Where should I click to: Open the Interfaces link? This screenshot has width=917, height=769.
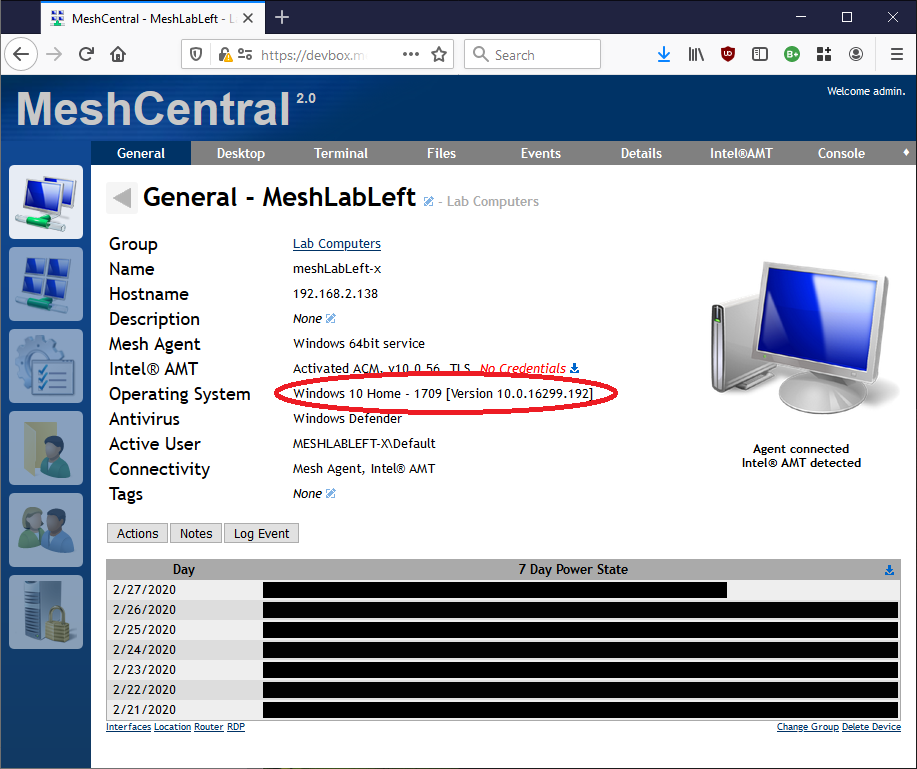(129, 726)
